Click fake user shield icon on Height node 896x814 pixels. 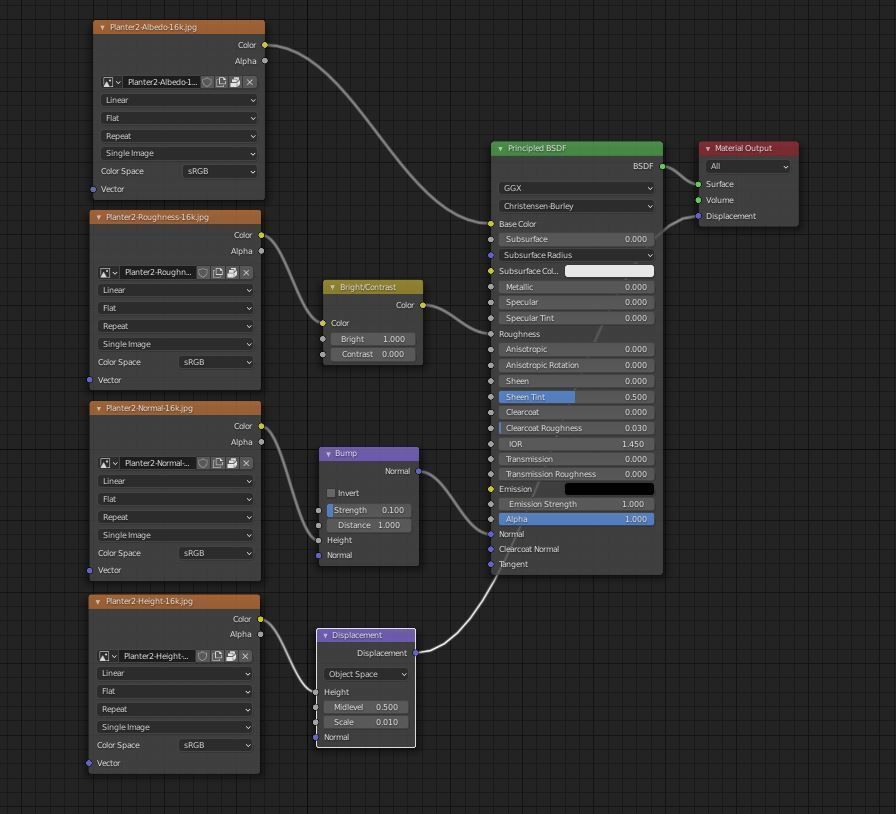click(202, 656)
